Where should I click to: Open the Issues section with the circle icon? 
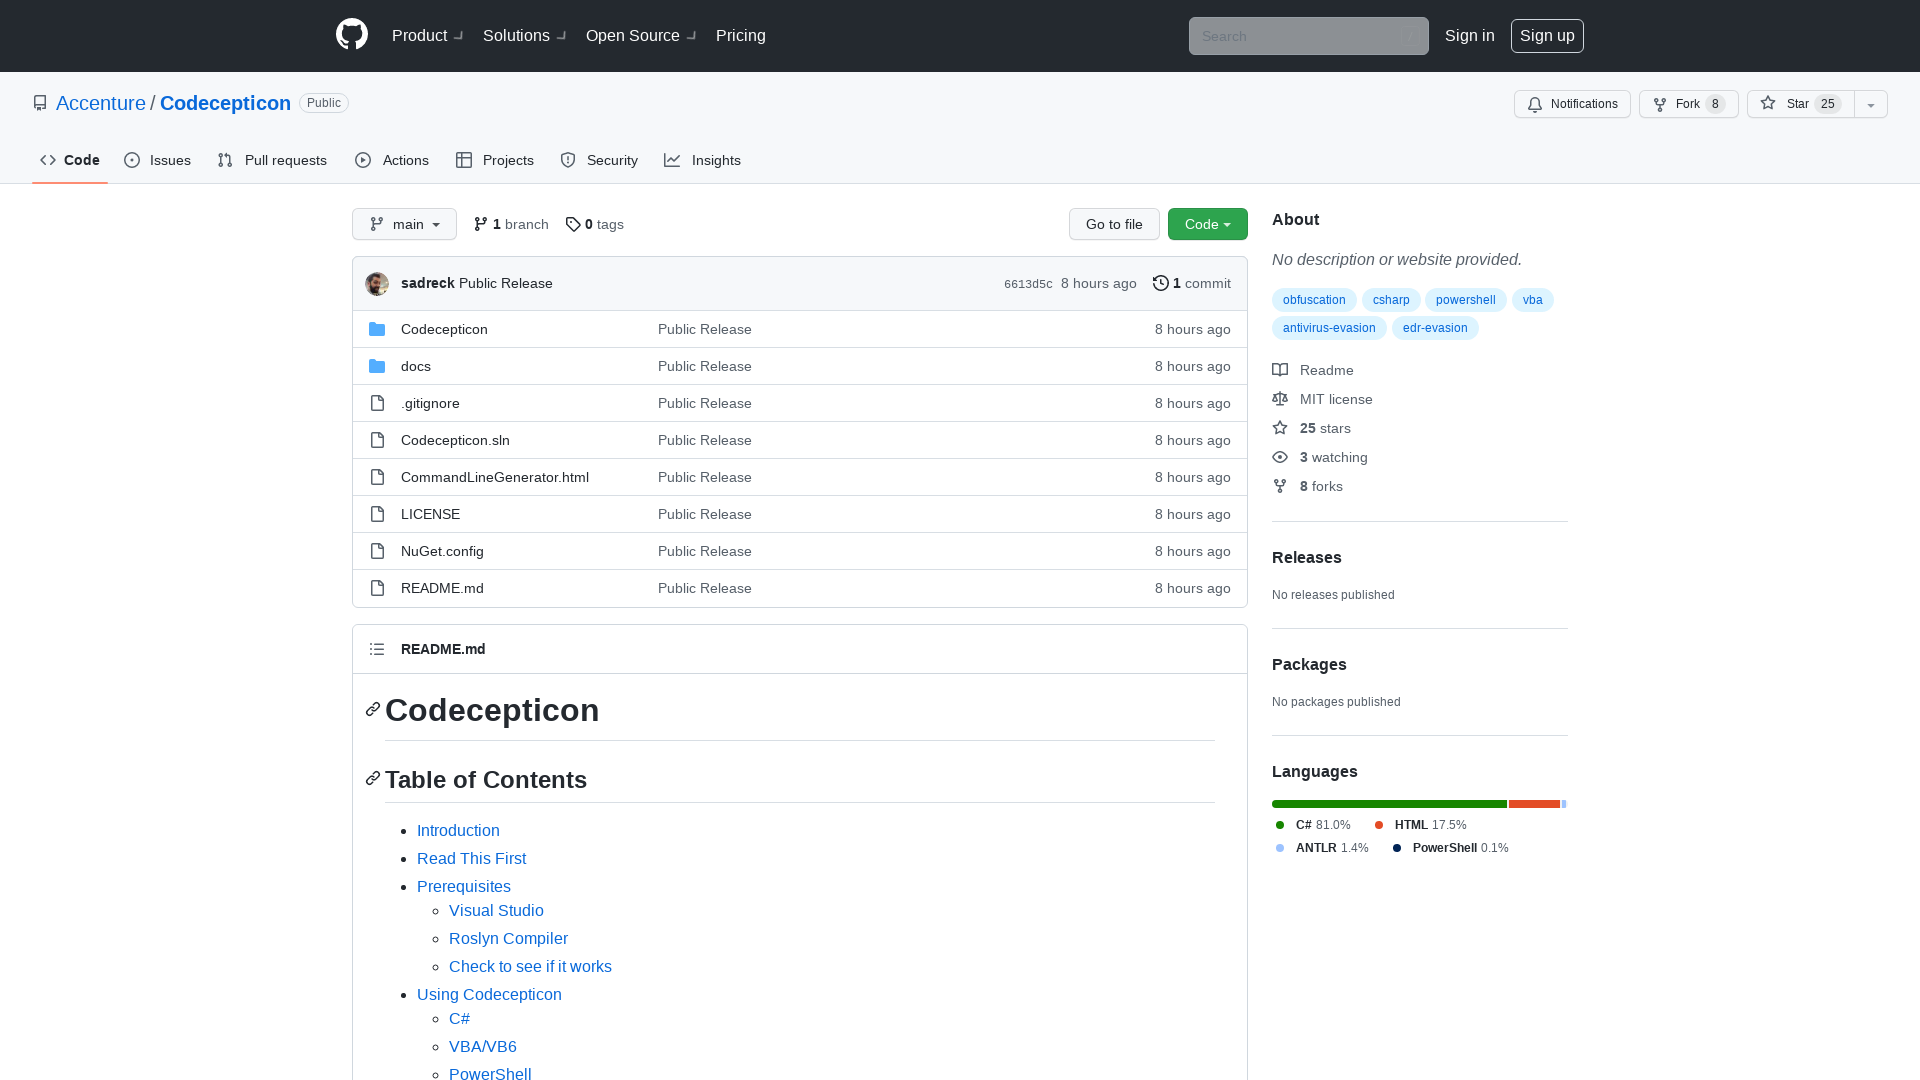pos(132,160)
